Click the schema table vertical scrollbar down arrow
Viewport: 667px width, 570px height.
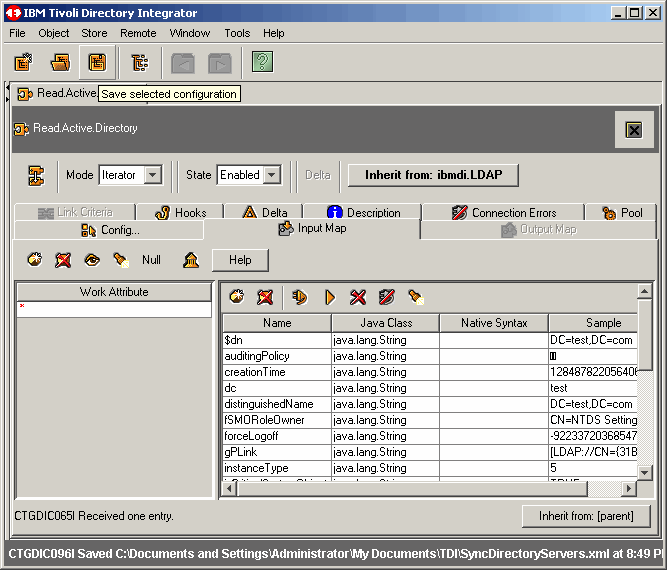(x=645, y=471)
